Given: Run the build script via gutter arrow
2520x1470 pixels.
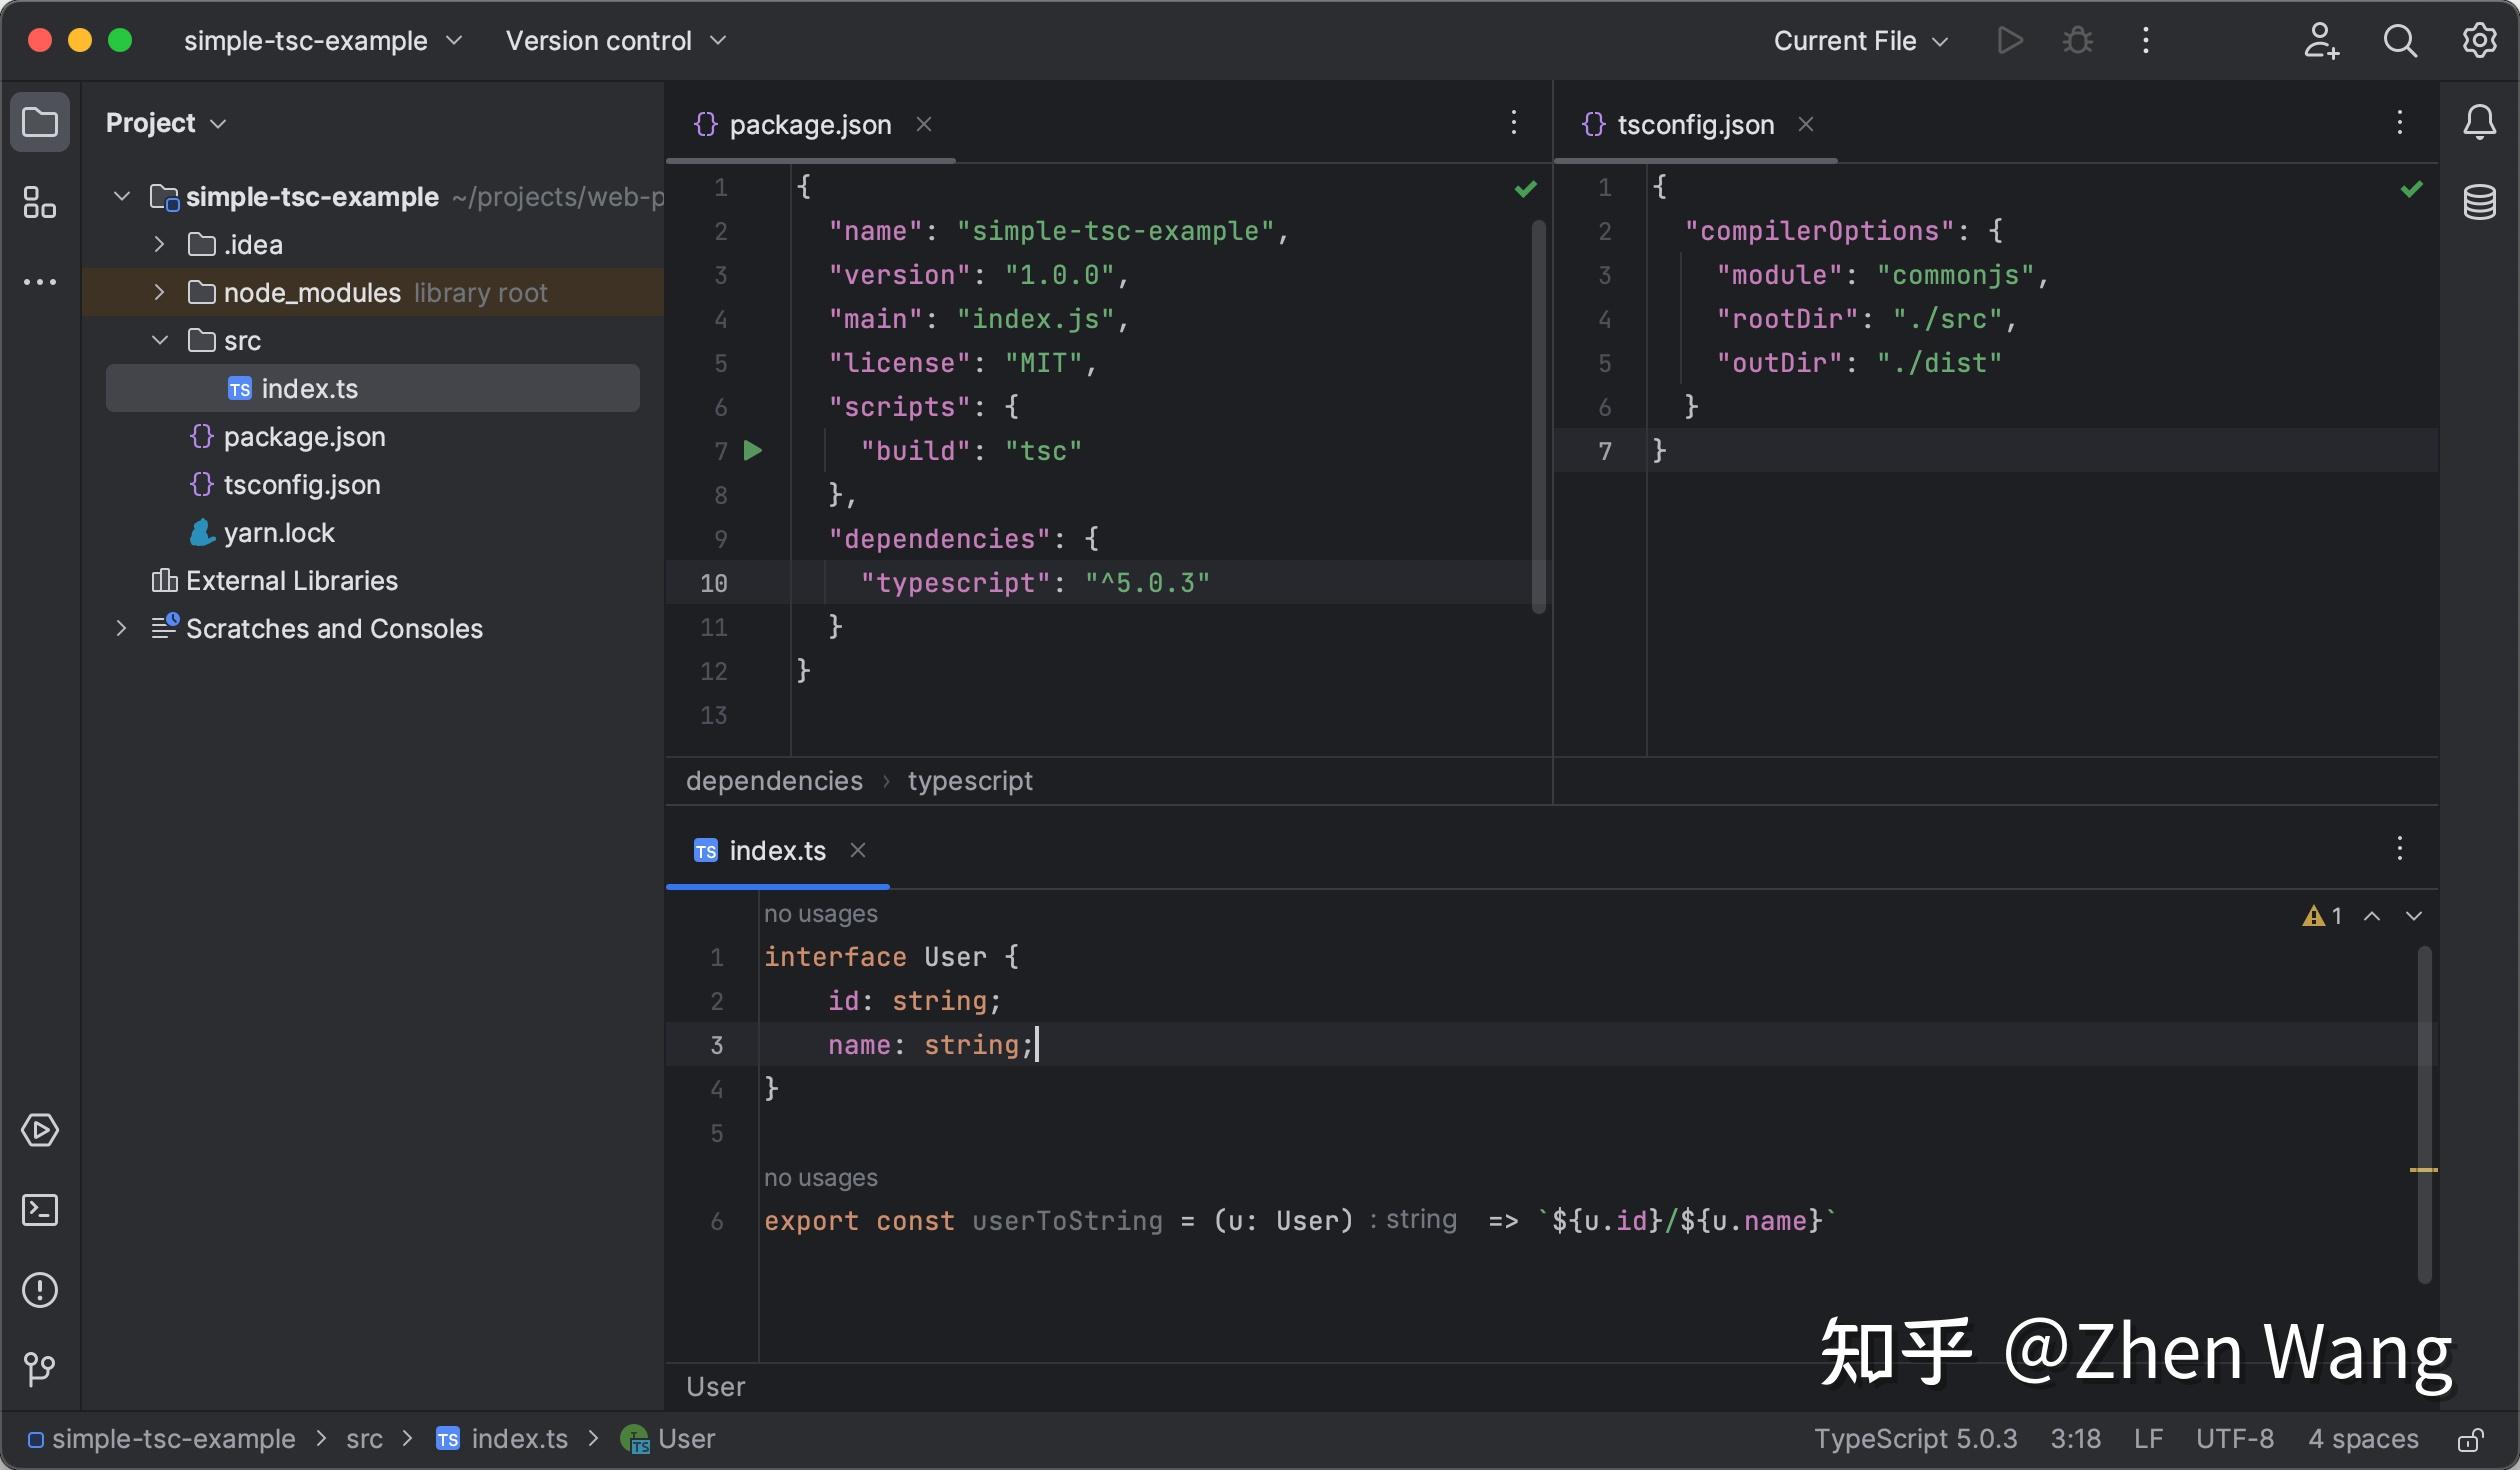Looking at the screenshot, I should coord(754,451).
